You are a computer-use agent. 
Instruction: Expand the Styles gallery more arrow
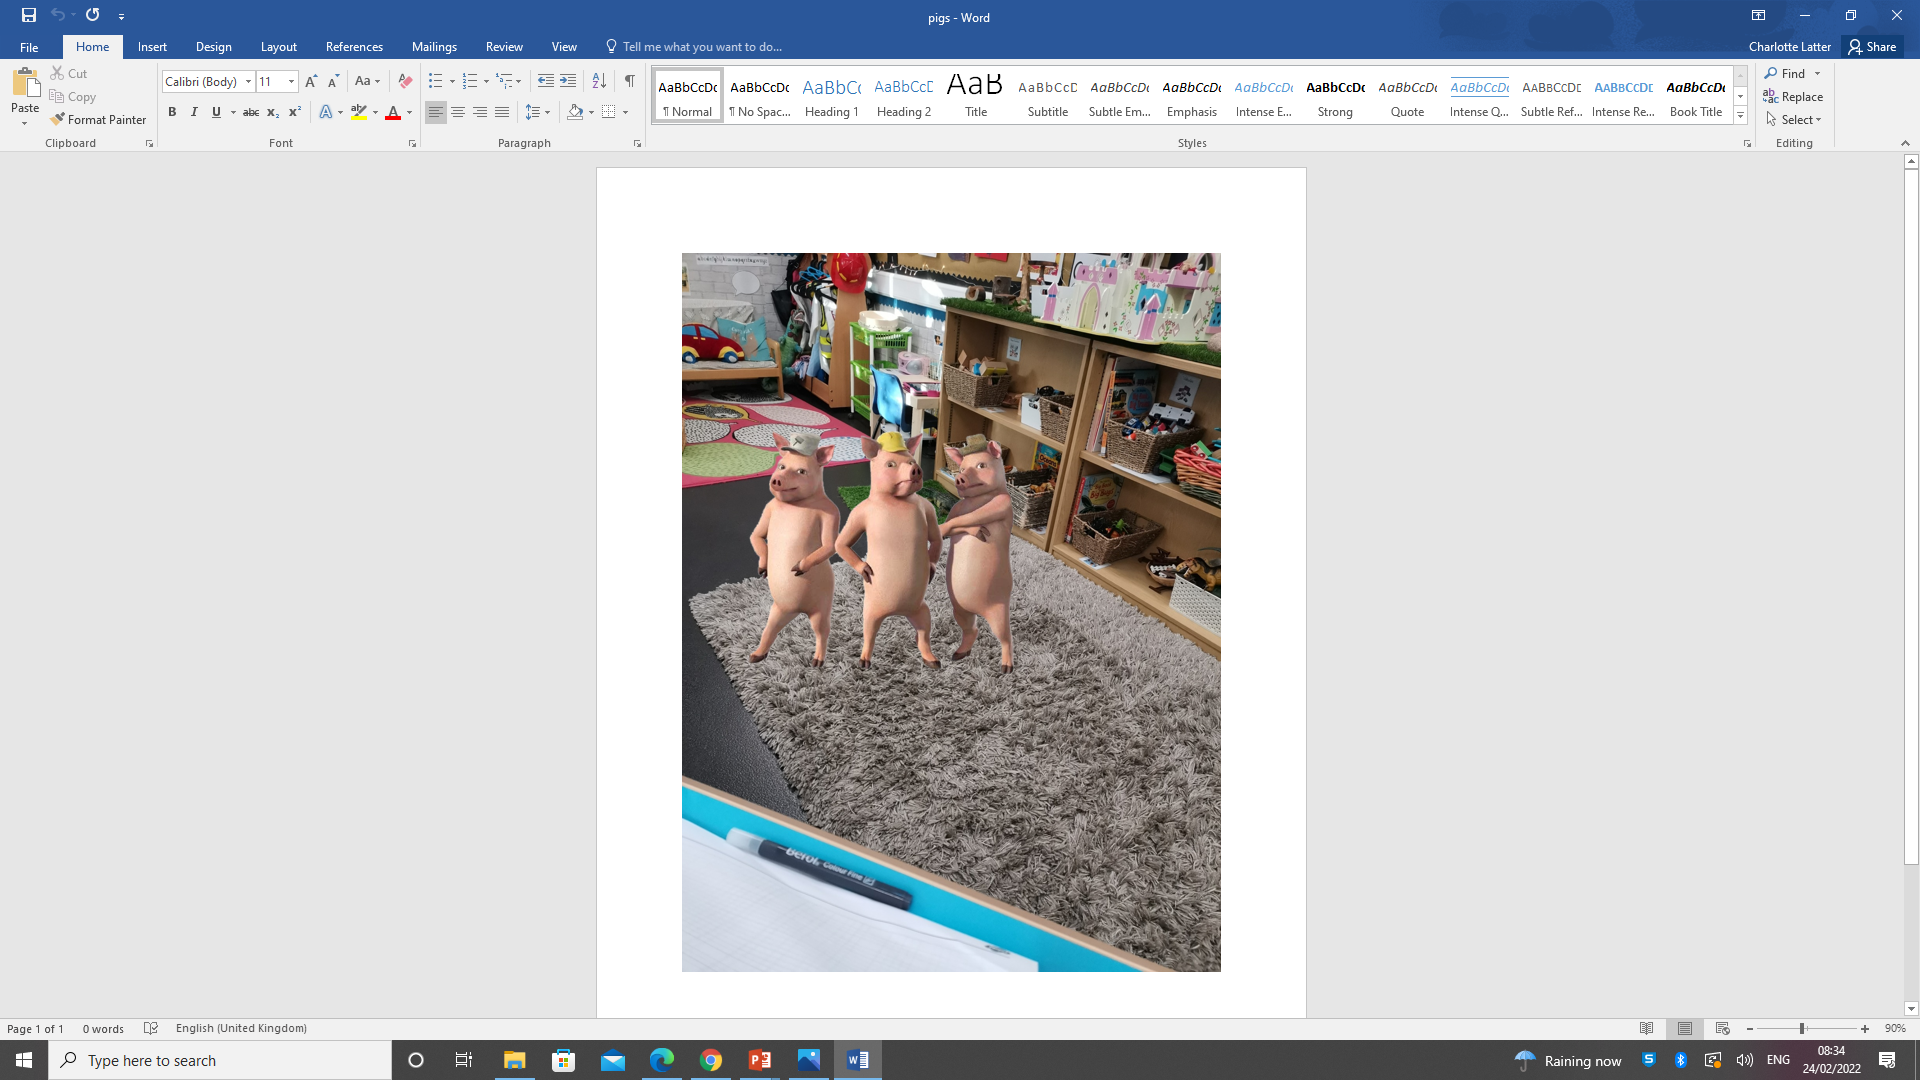click(x=1741, y=116)
